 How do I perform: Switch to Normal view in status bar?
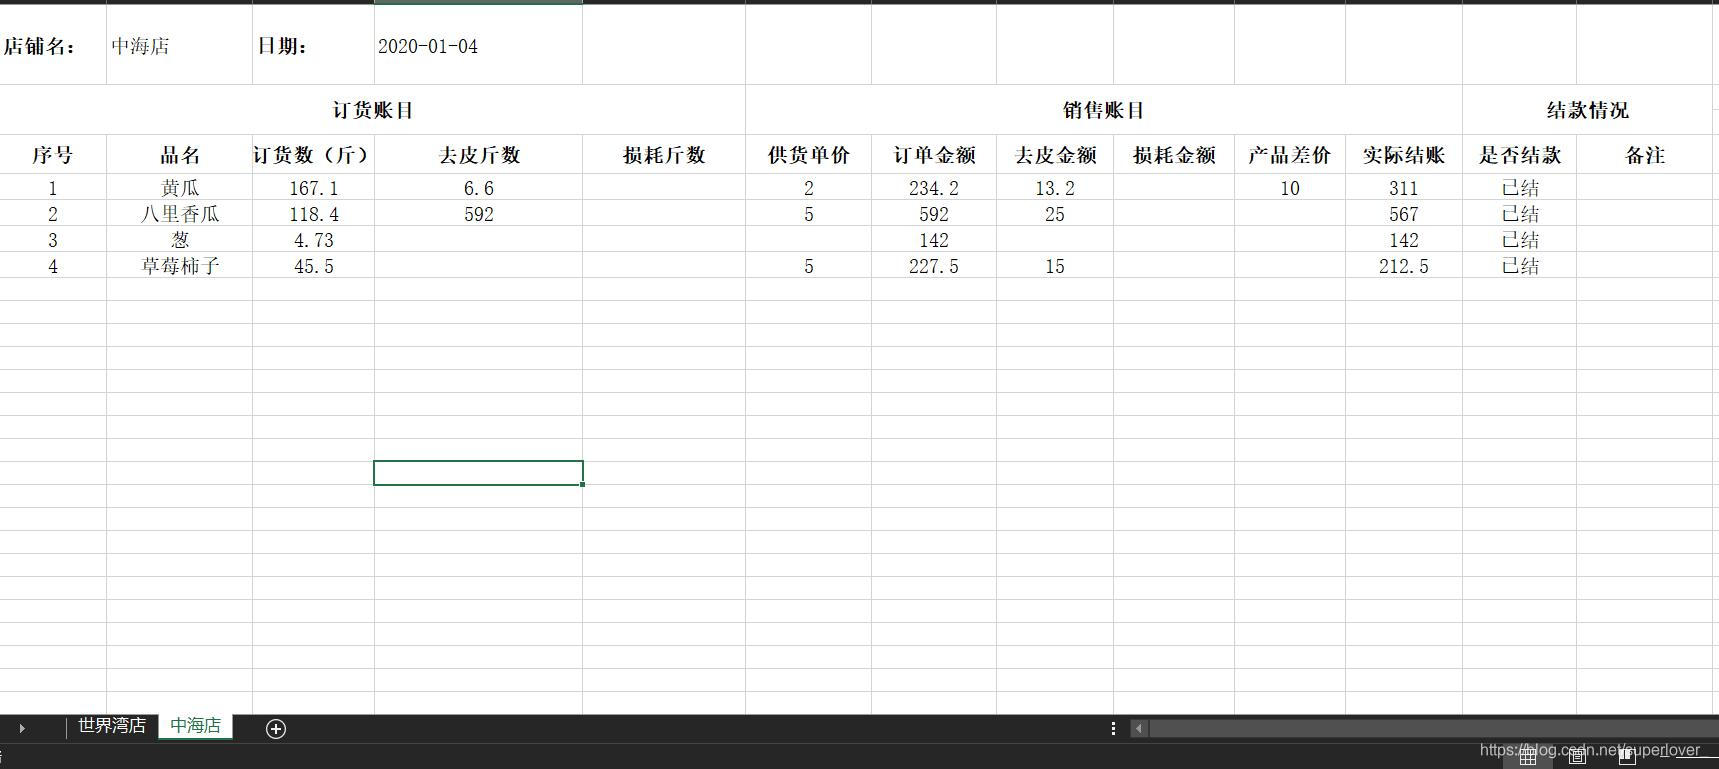[x=1528, y=757]
